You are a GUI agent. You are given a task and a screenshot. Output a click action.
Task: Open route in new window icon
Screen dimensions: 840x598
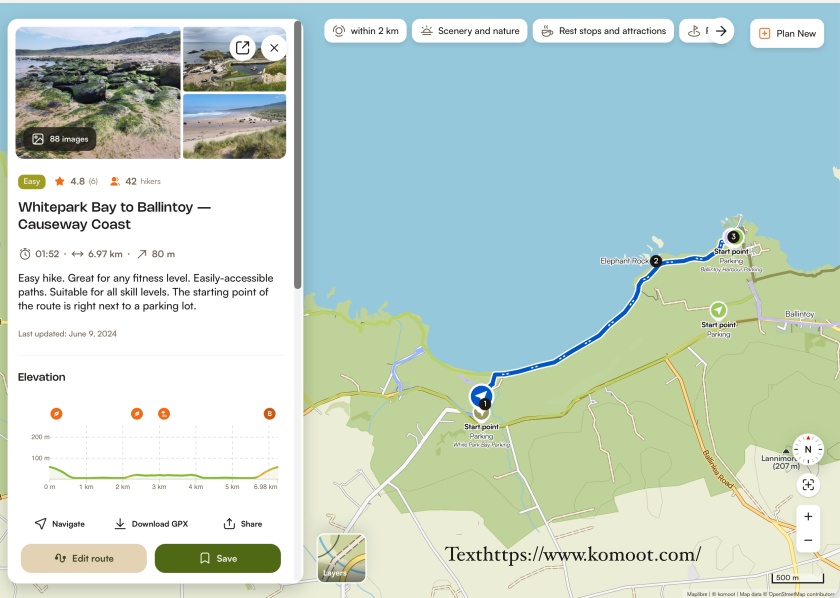tap(242, 47)
